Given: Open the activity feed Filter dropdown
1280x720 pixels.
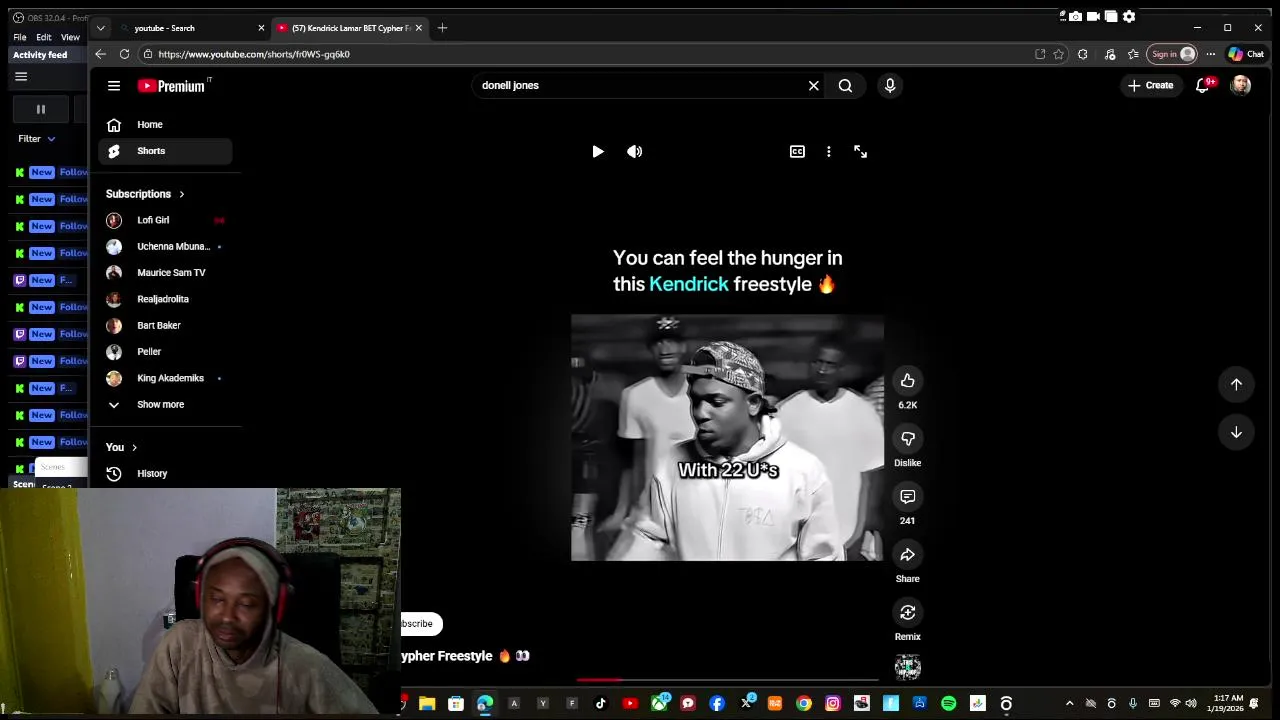Looking at the screenshot, I should pos(37,139).
